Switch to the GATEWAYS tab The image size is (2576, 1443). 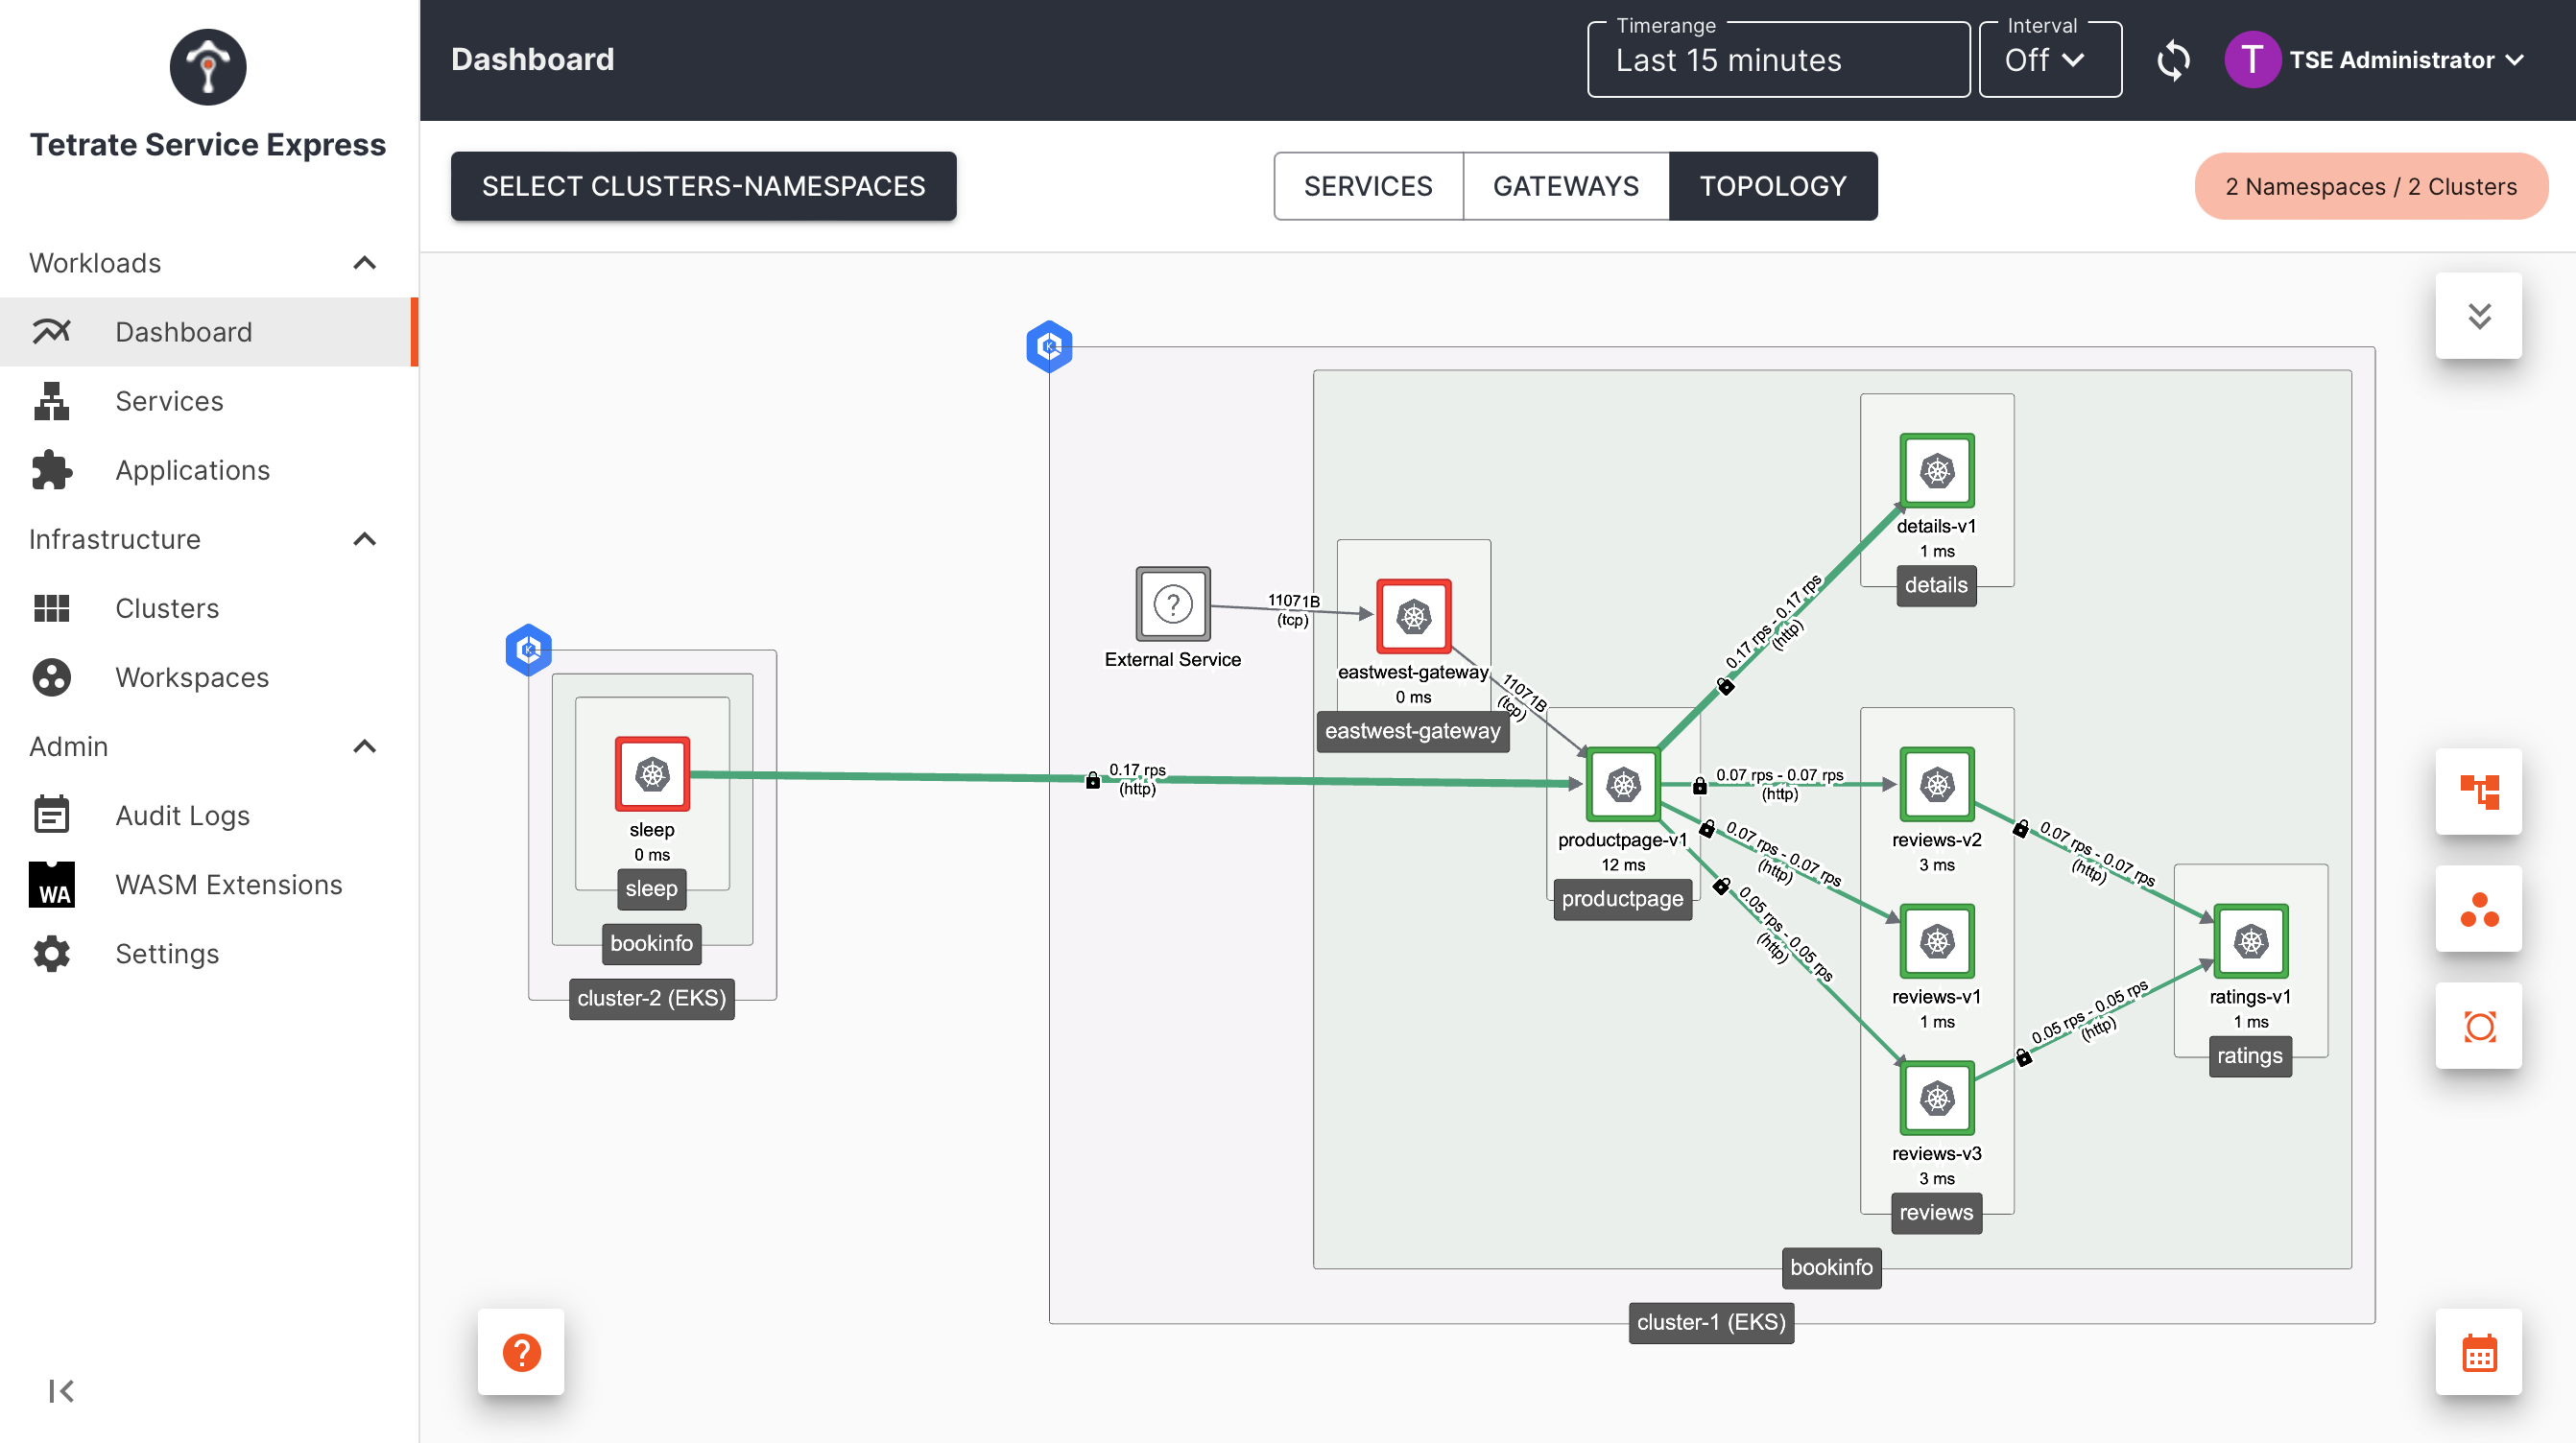tap(1565, 186)
